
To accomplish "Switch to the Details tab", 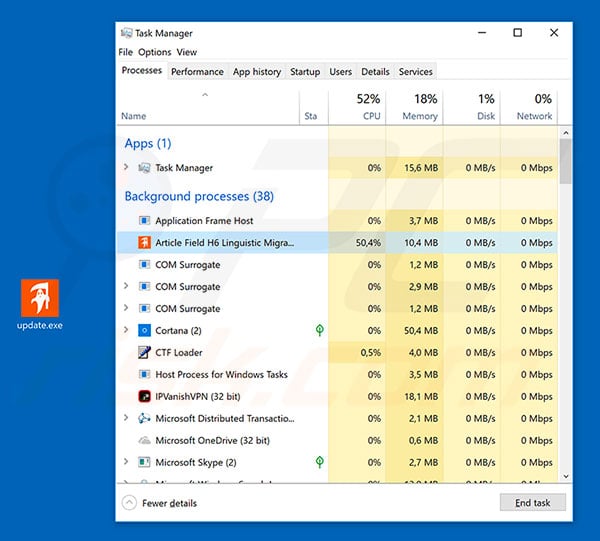I will pyautogui.click(x=375, y=72).
